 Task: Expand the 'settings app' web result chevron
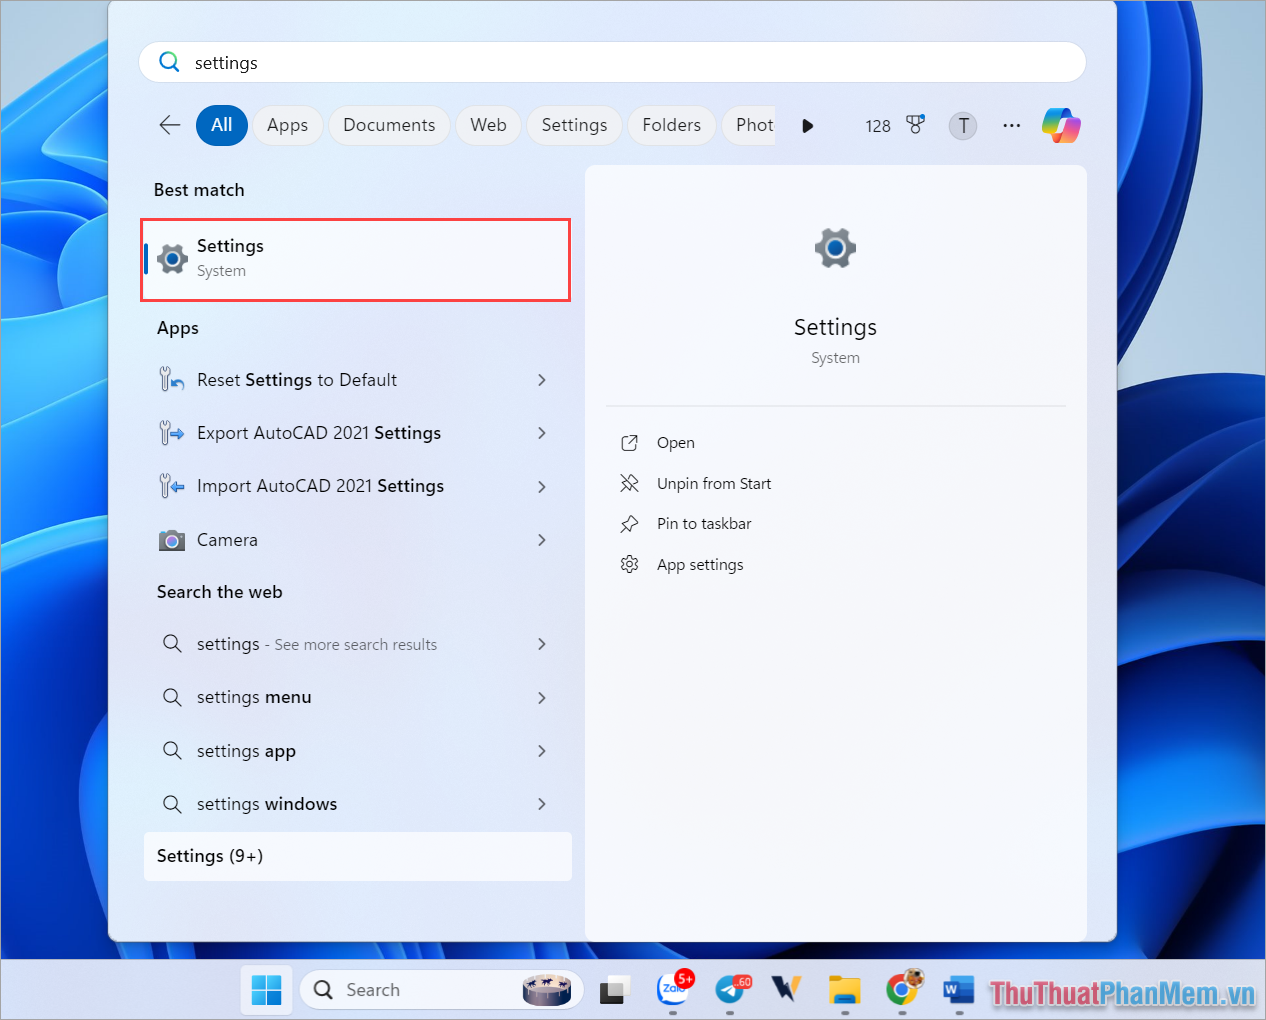[x=542, y=751]
